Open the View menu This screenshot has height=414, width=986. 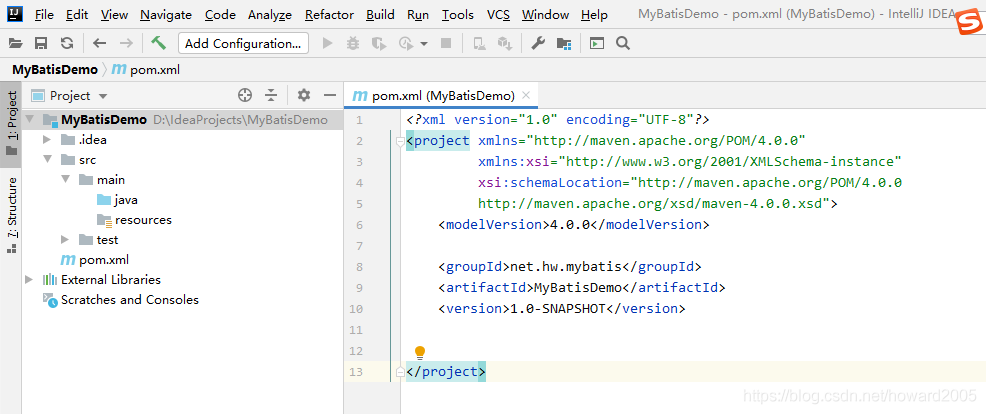pyautogui.click(x=114, y=14)
